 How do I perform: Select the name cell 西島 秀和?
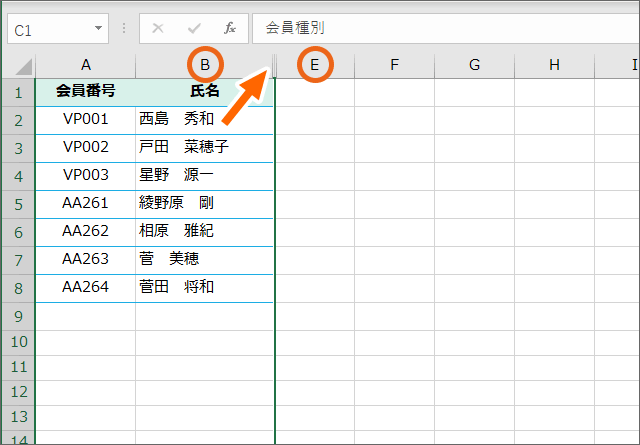pos(204,120)
